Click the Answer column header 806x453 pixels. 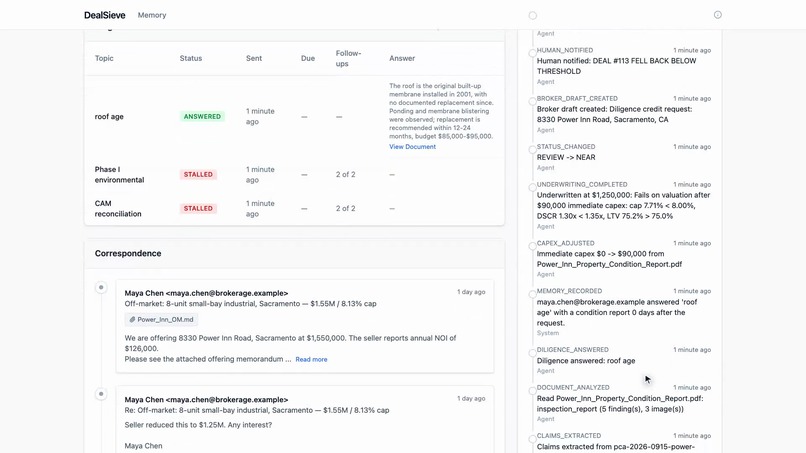click(x=402, y=58)
